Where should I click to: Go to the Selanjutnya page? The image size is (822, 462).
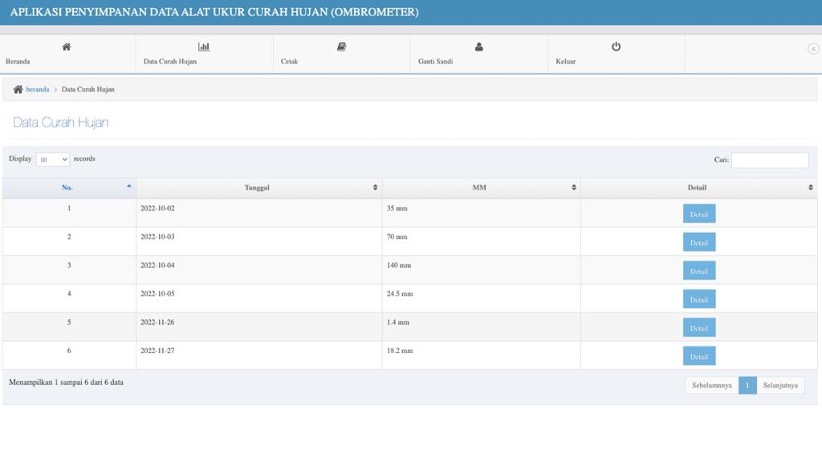click(x=780, y=385)
